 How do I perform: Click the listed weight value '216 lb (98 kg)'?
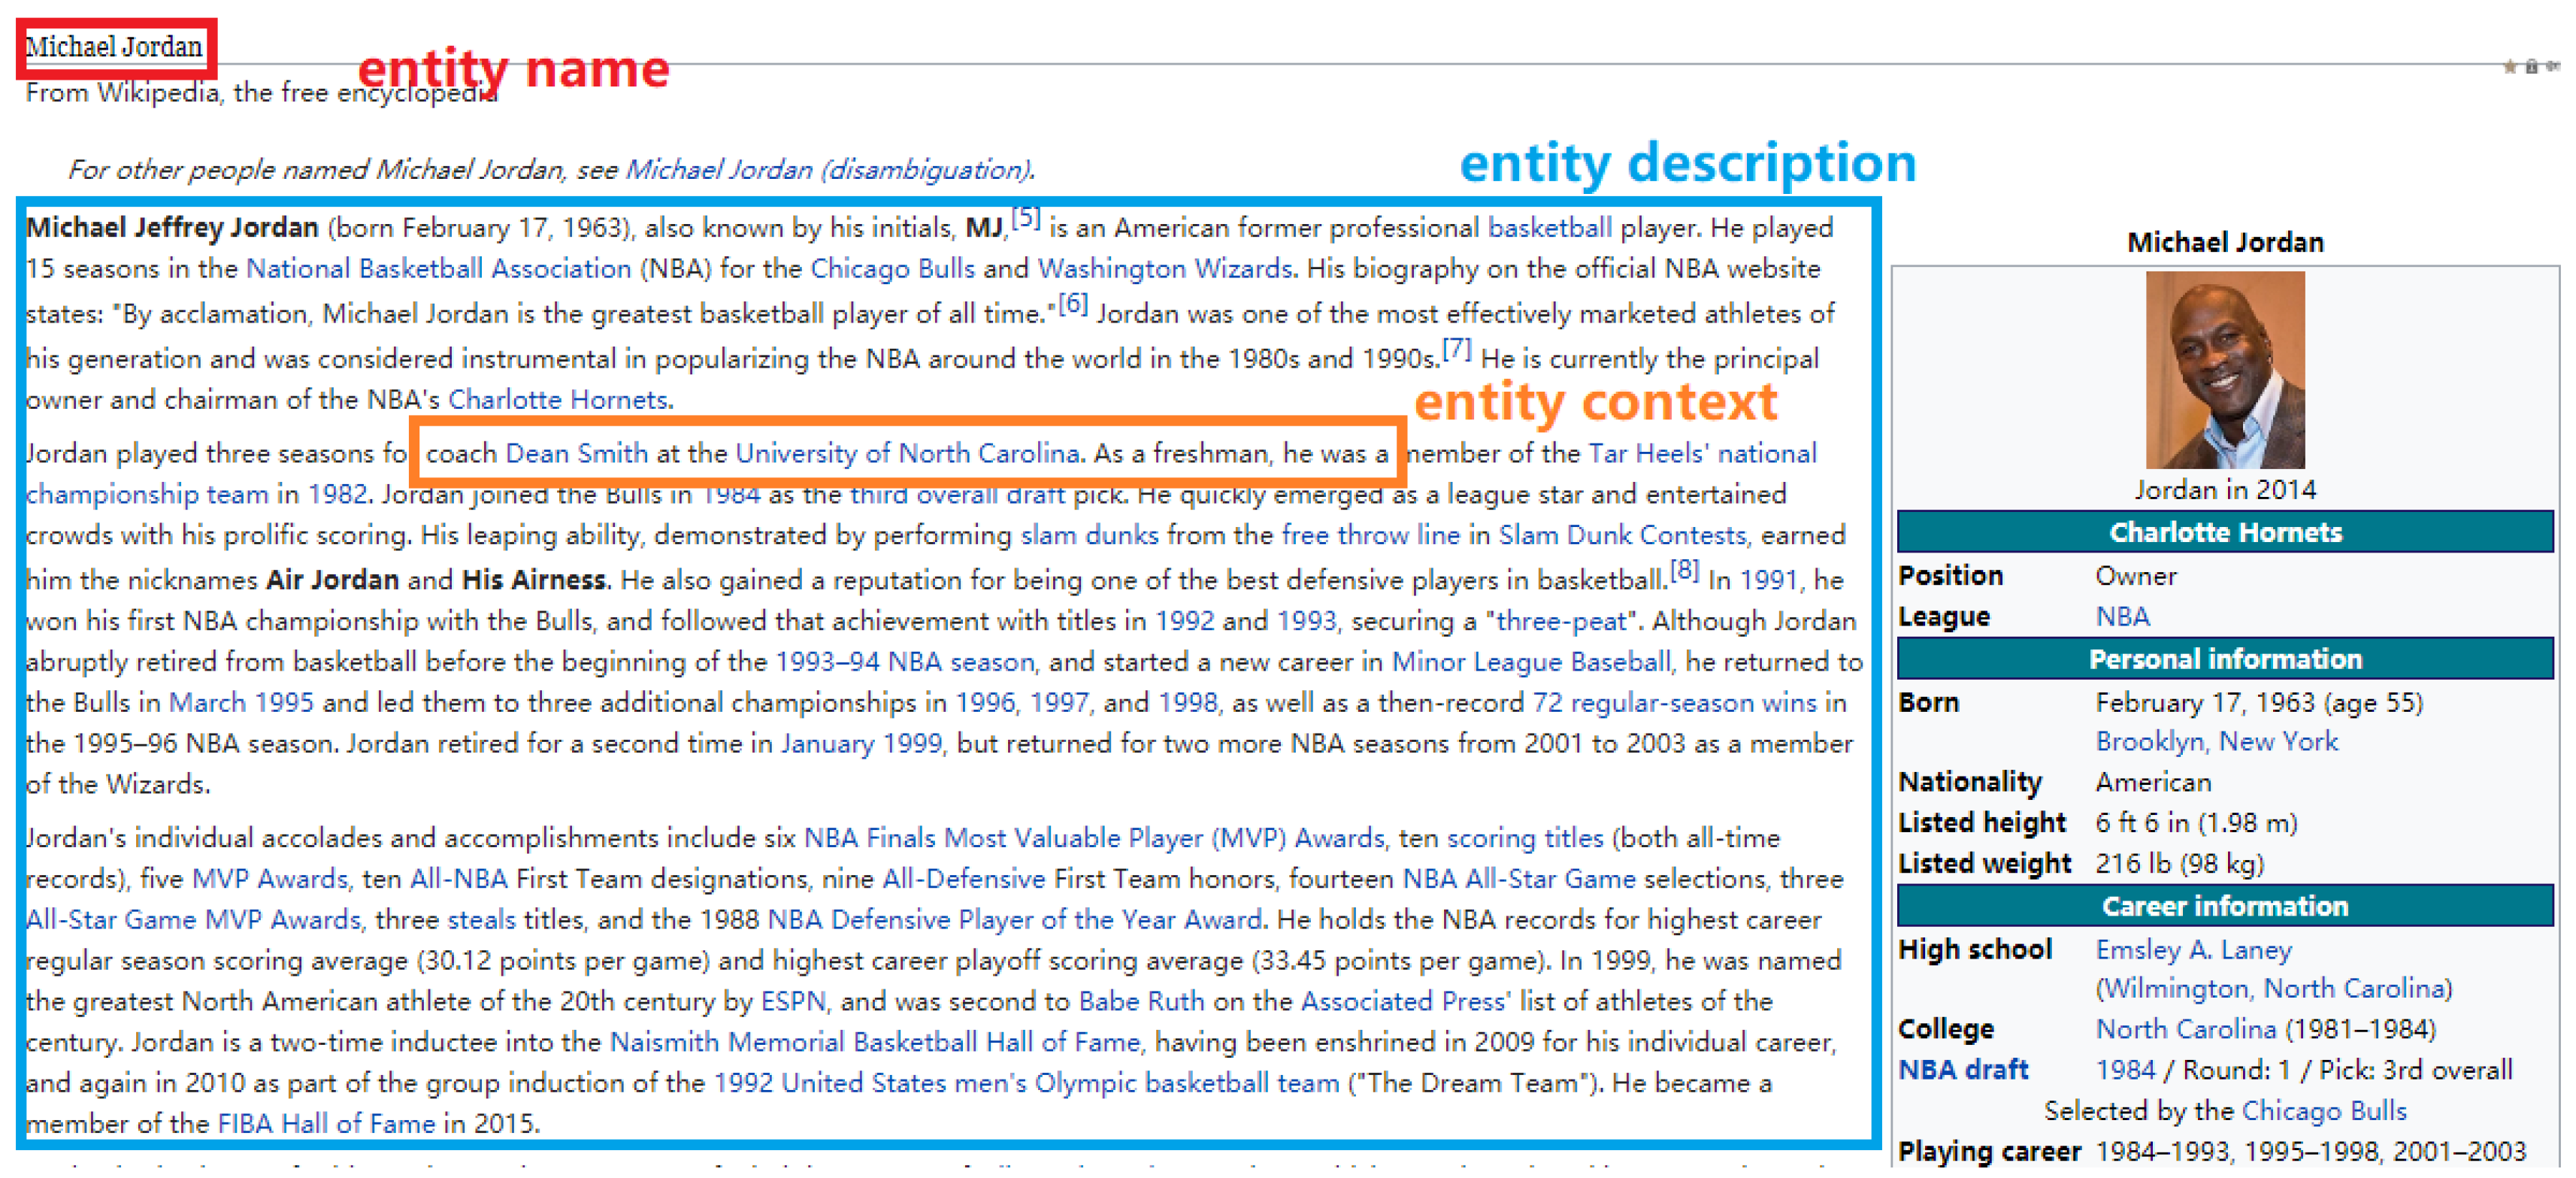[x=2180, y=864]
